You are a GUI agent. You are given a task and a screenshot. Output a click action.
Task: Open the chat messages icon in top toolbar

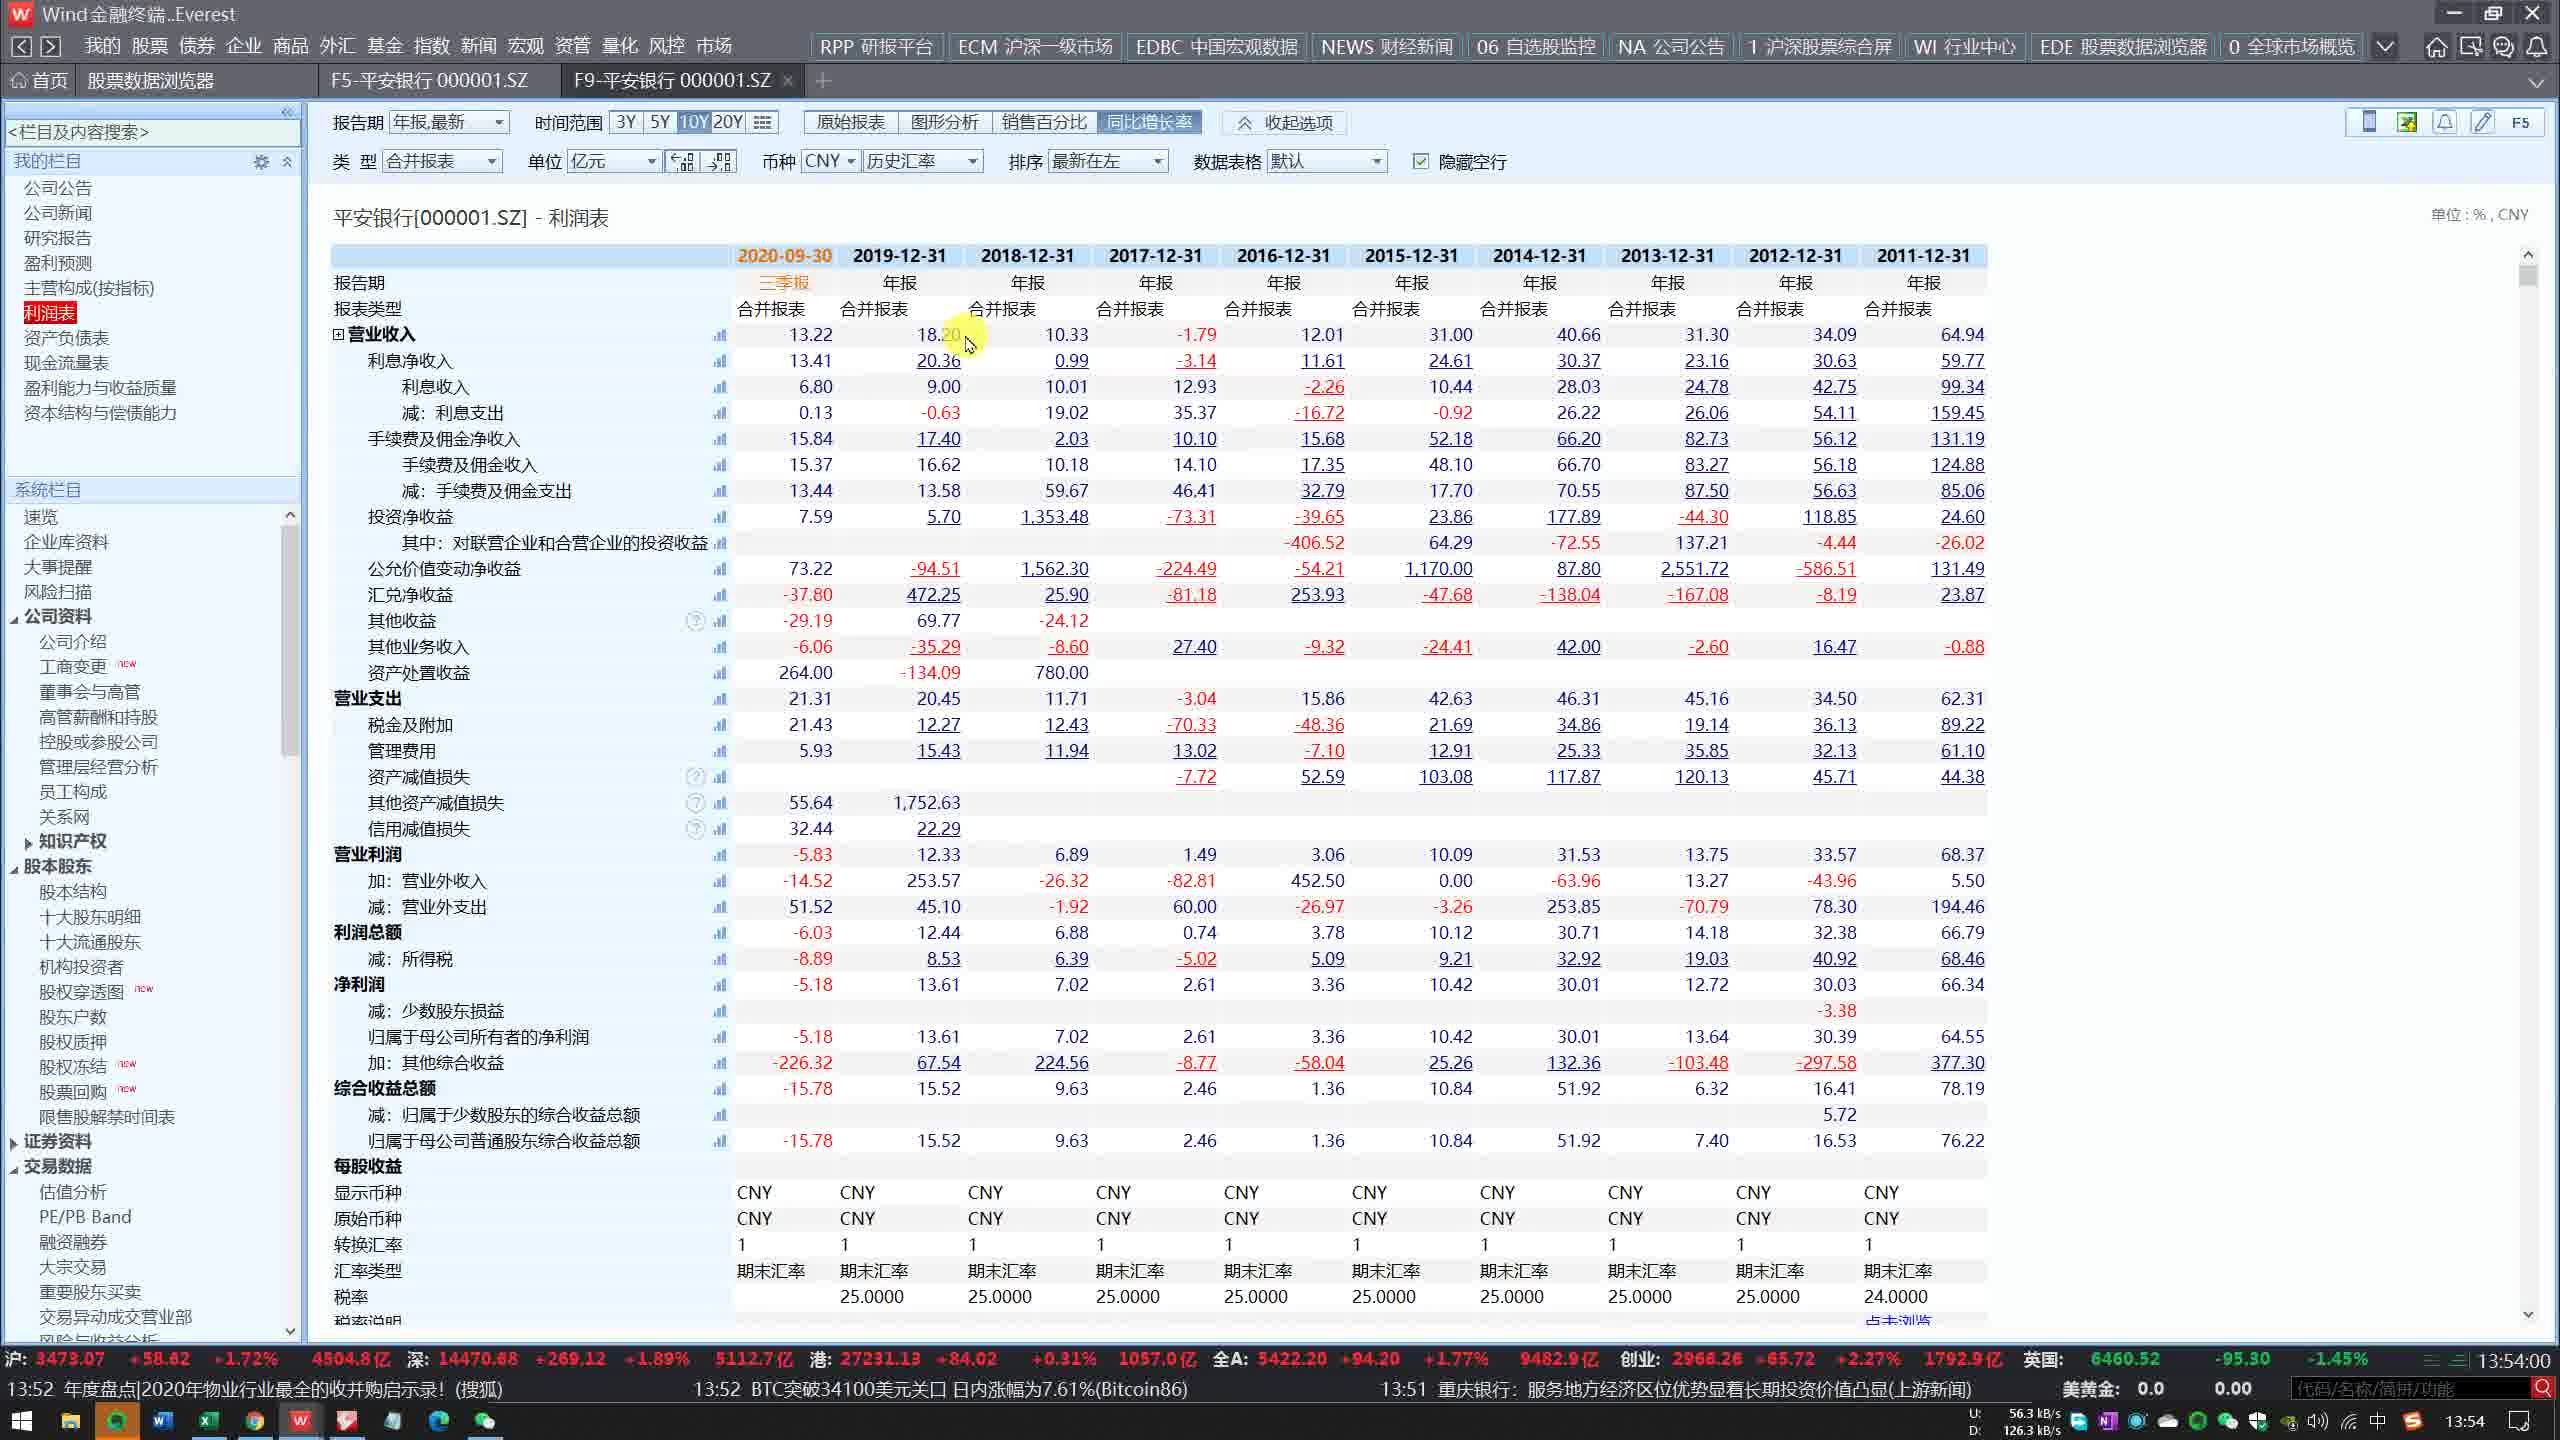[2503, 47]
